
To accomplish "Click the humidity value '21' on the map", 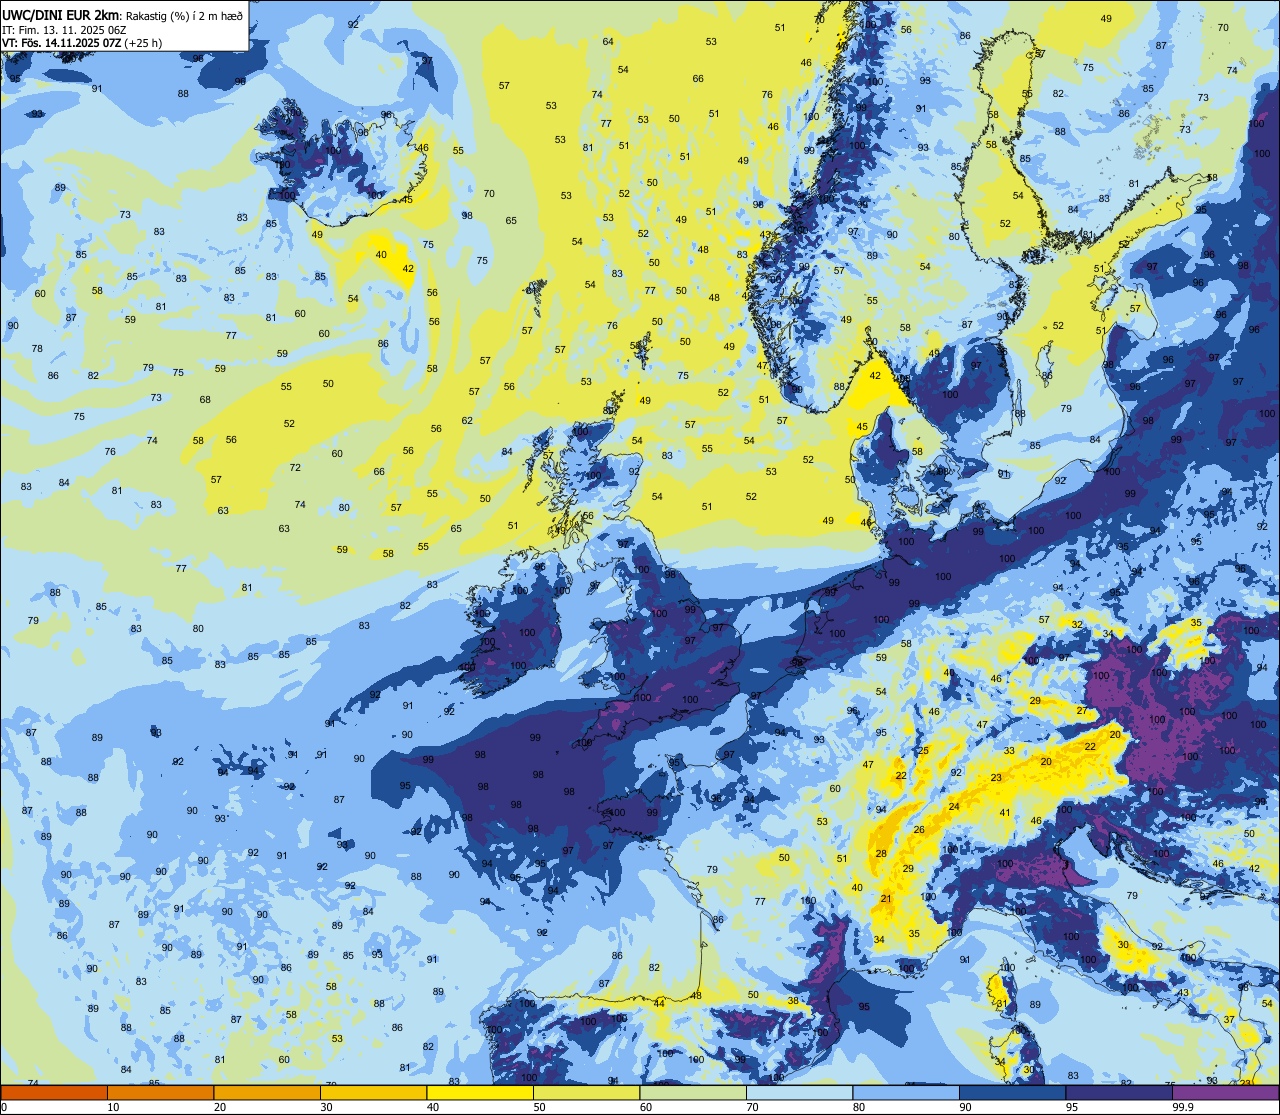I will coord(886,899).
